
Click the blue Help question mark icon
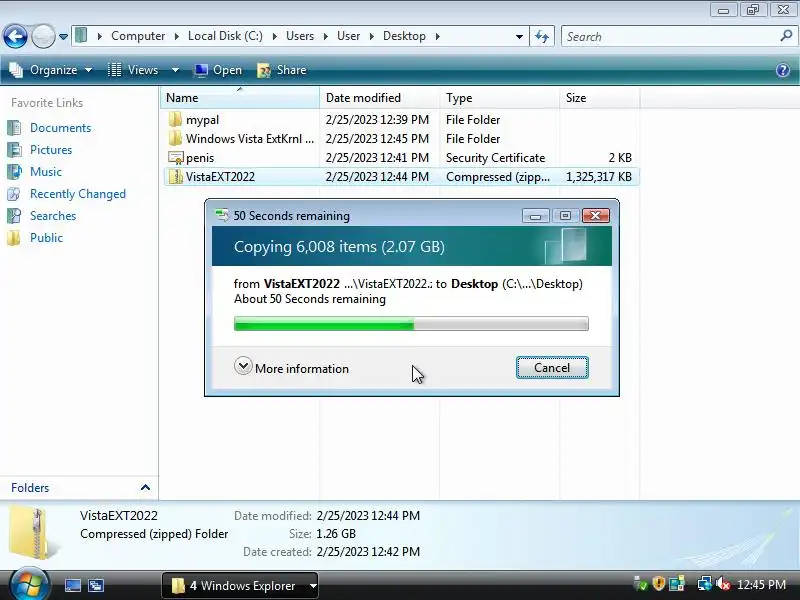[x=783, y=70]
